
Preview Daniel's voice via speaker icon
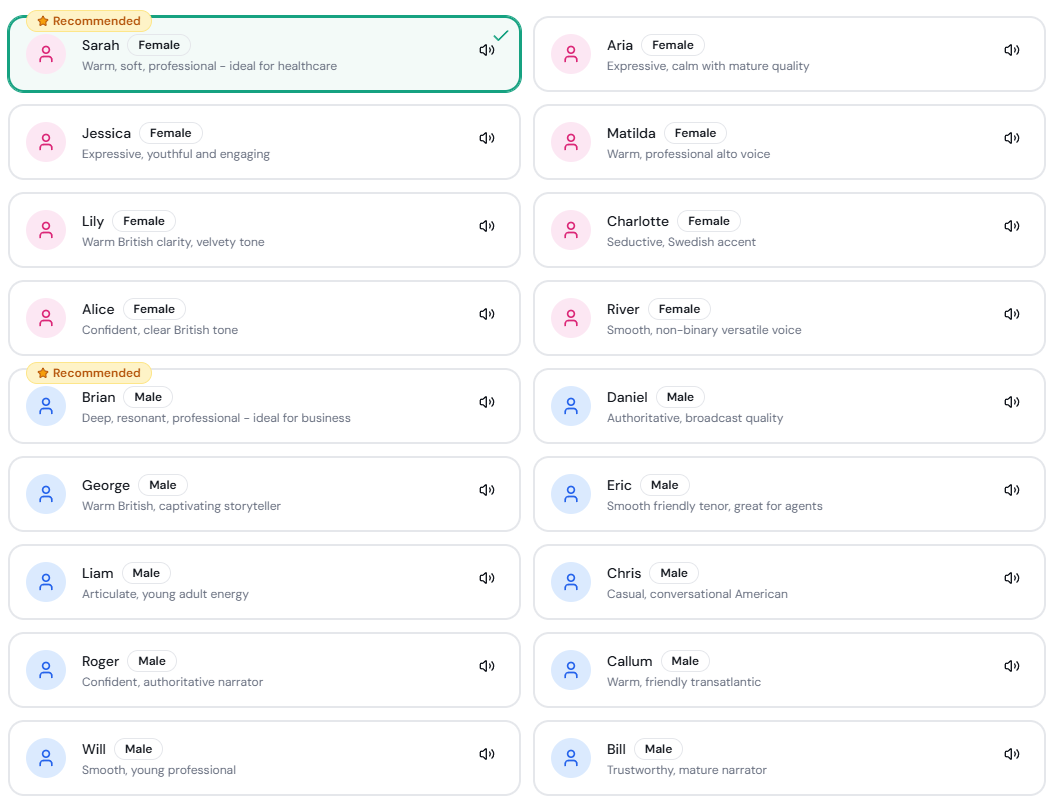pos(1012,402)
